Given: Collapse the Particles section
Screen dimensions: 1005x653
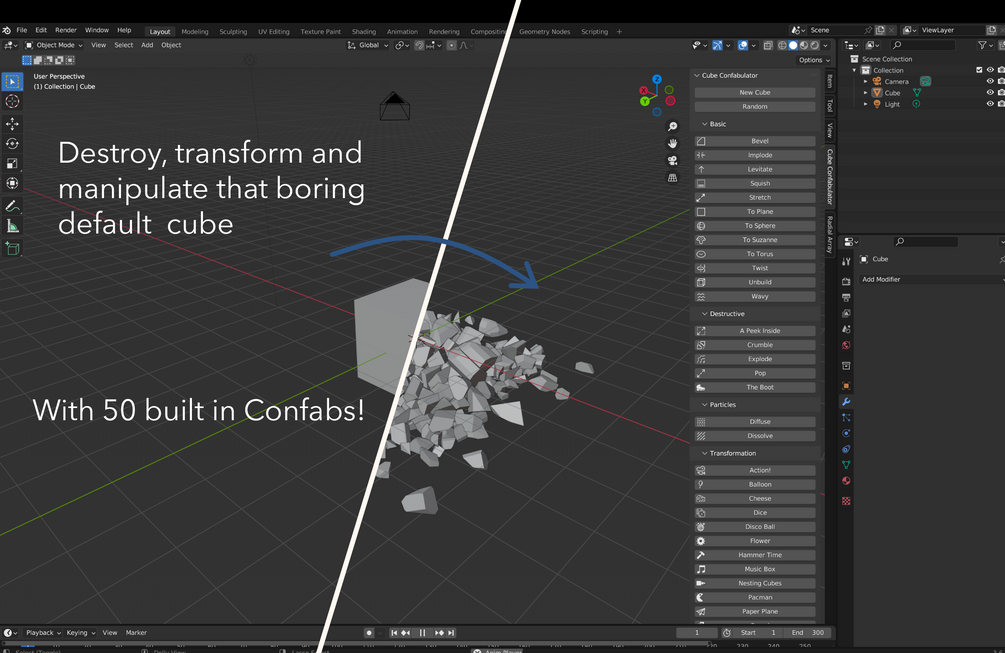Looking at the screenshot, I should tap(705, 405).
